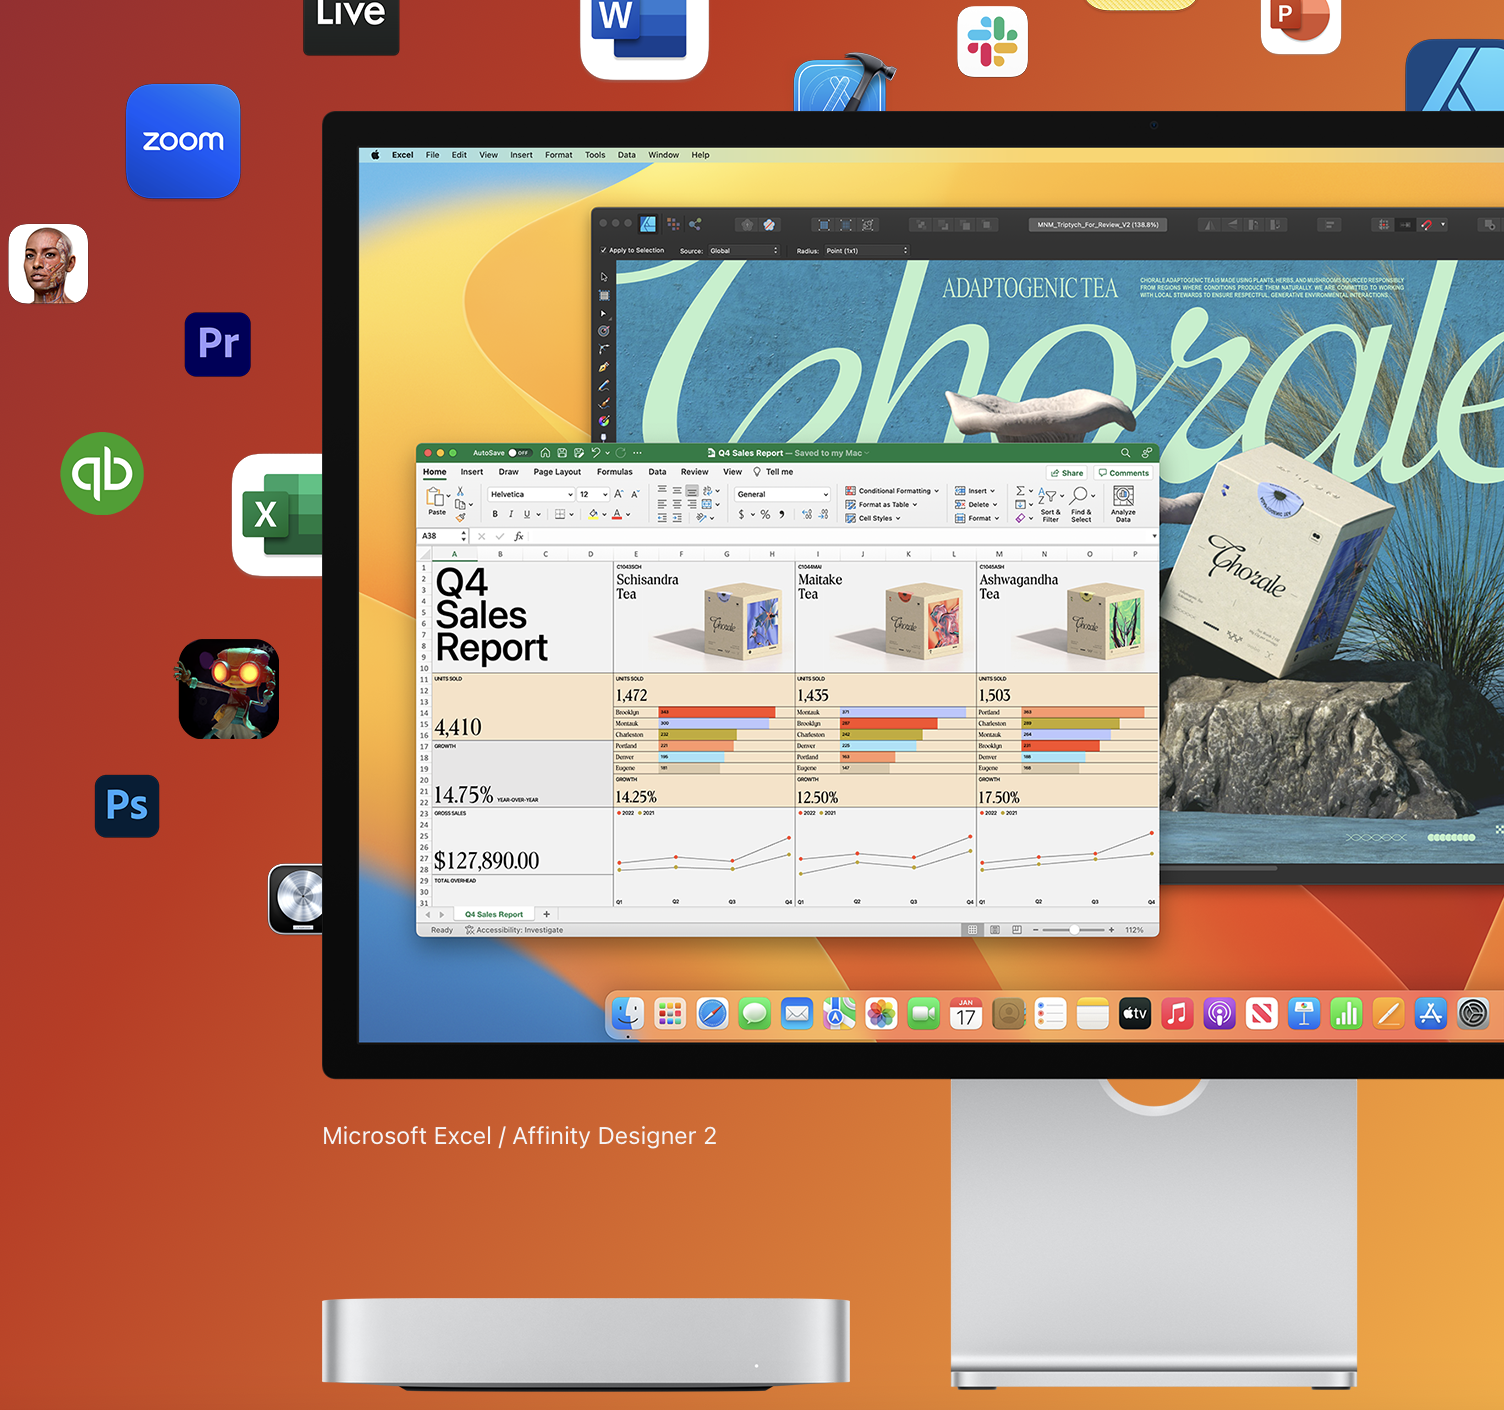Click the Save icon in Excel title bar
Screen dimensions: 1504x1410
click(562, 453)
